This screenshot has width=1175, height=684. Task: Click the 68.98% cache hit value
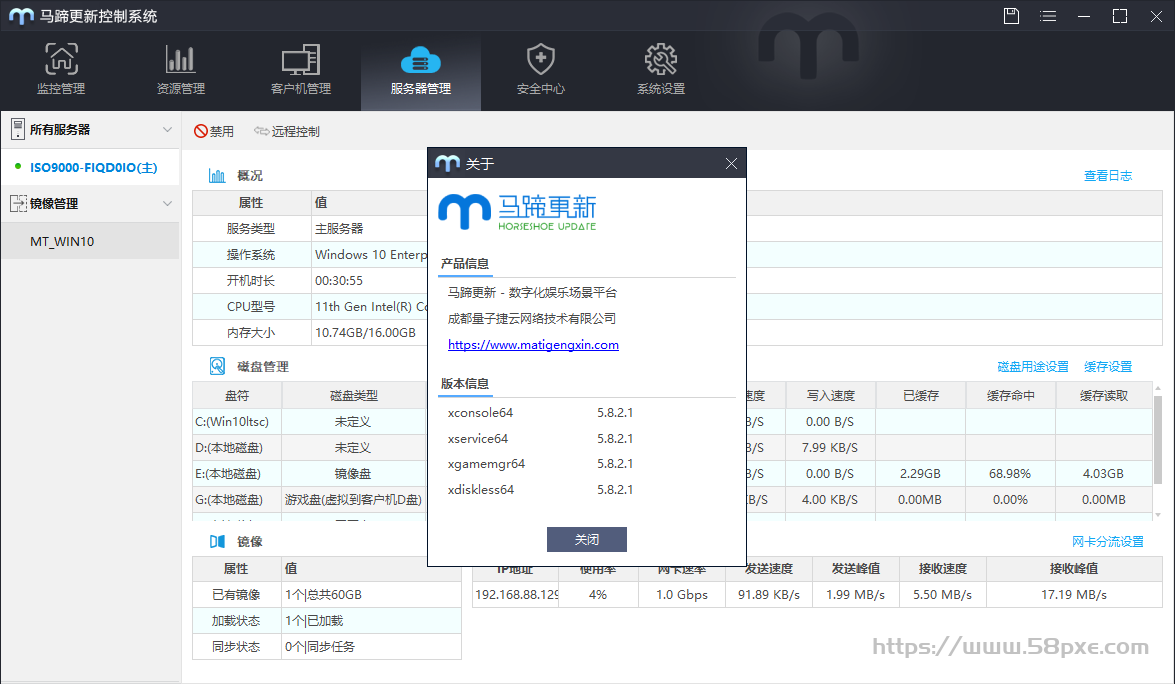[x=1010, y=473]
